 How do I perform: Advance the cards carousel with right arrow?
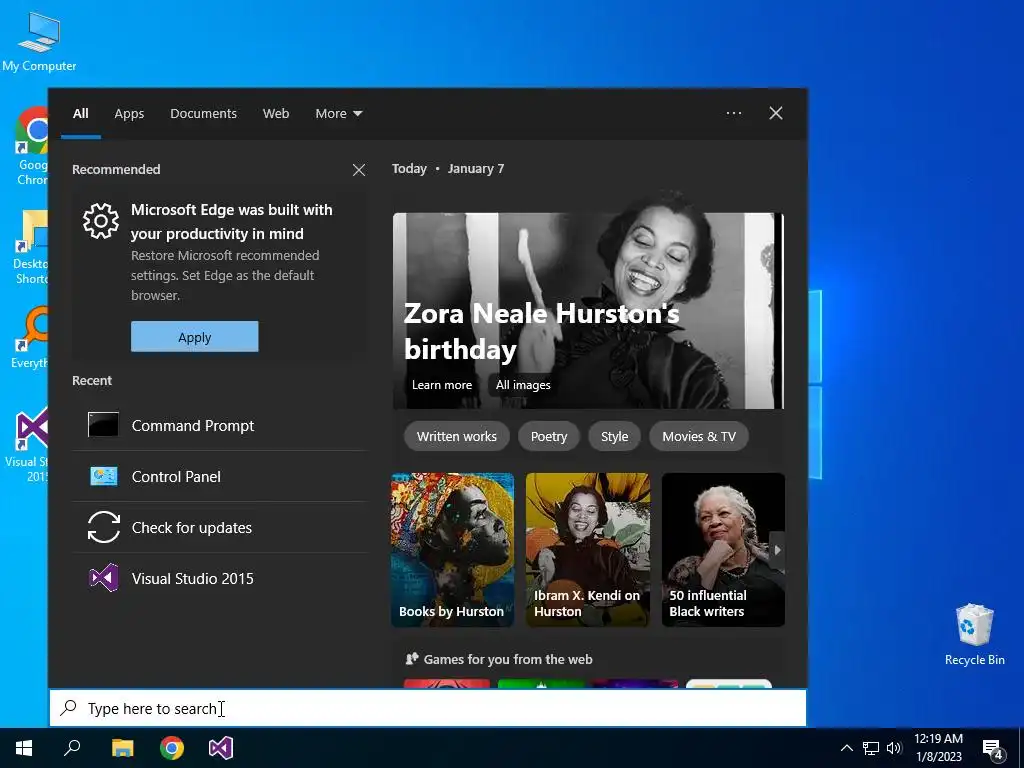pyautogui.click(x=777, y=551)
